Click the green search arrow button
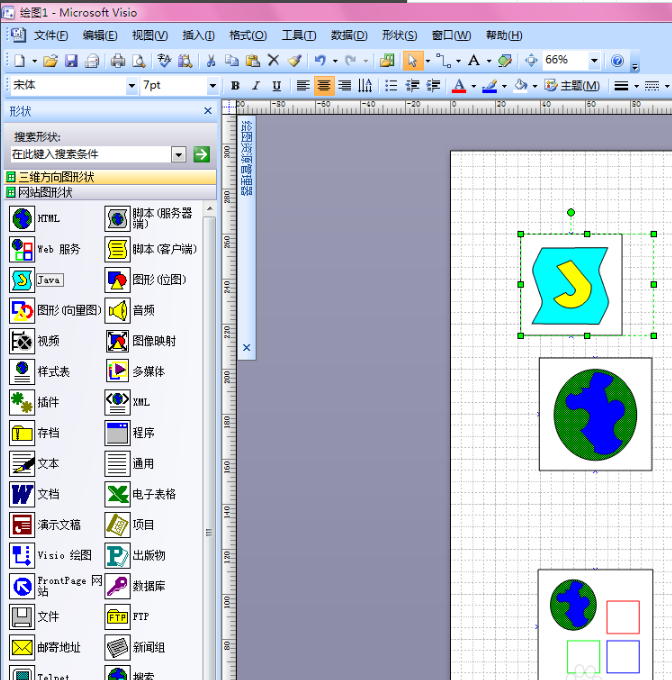 coord(201,154)
